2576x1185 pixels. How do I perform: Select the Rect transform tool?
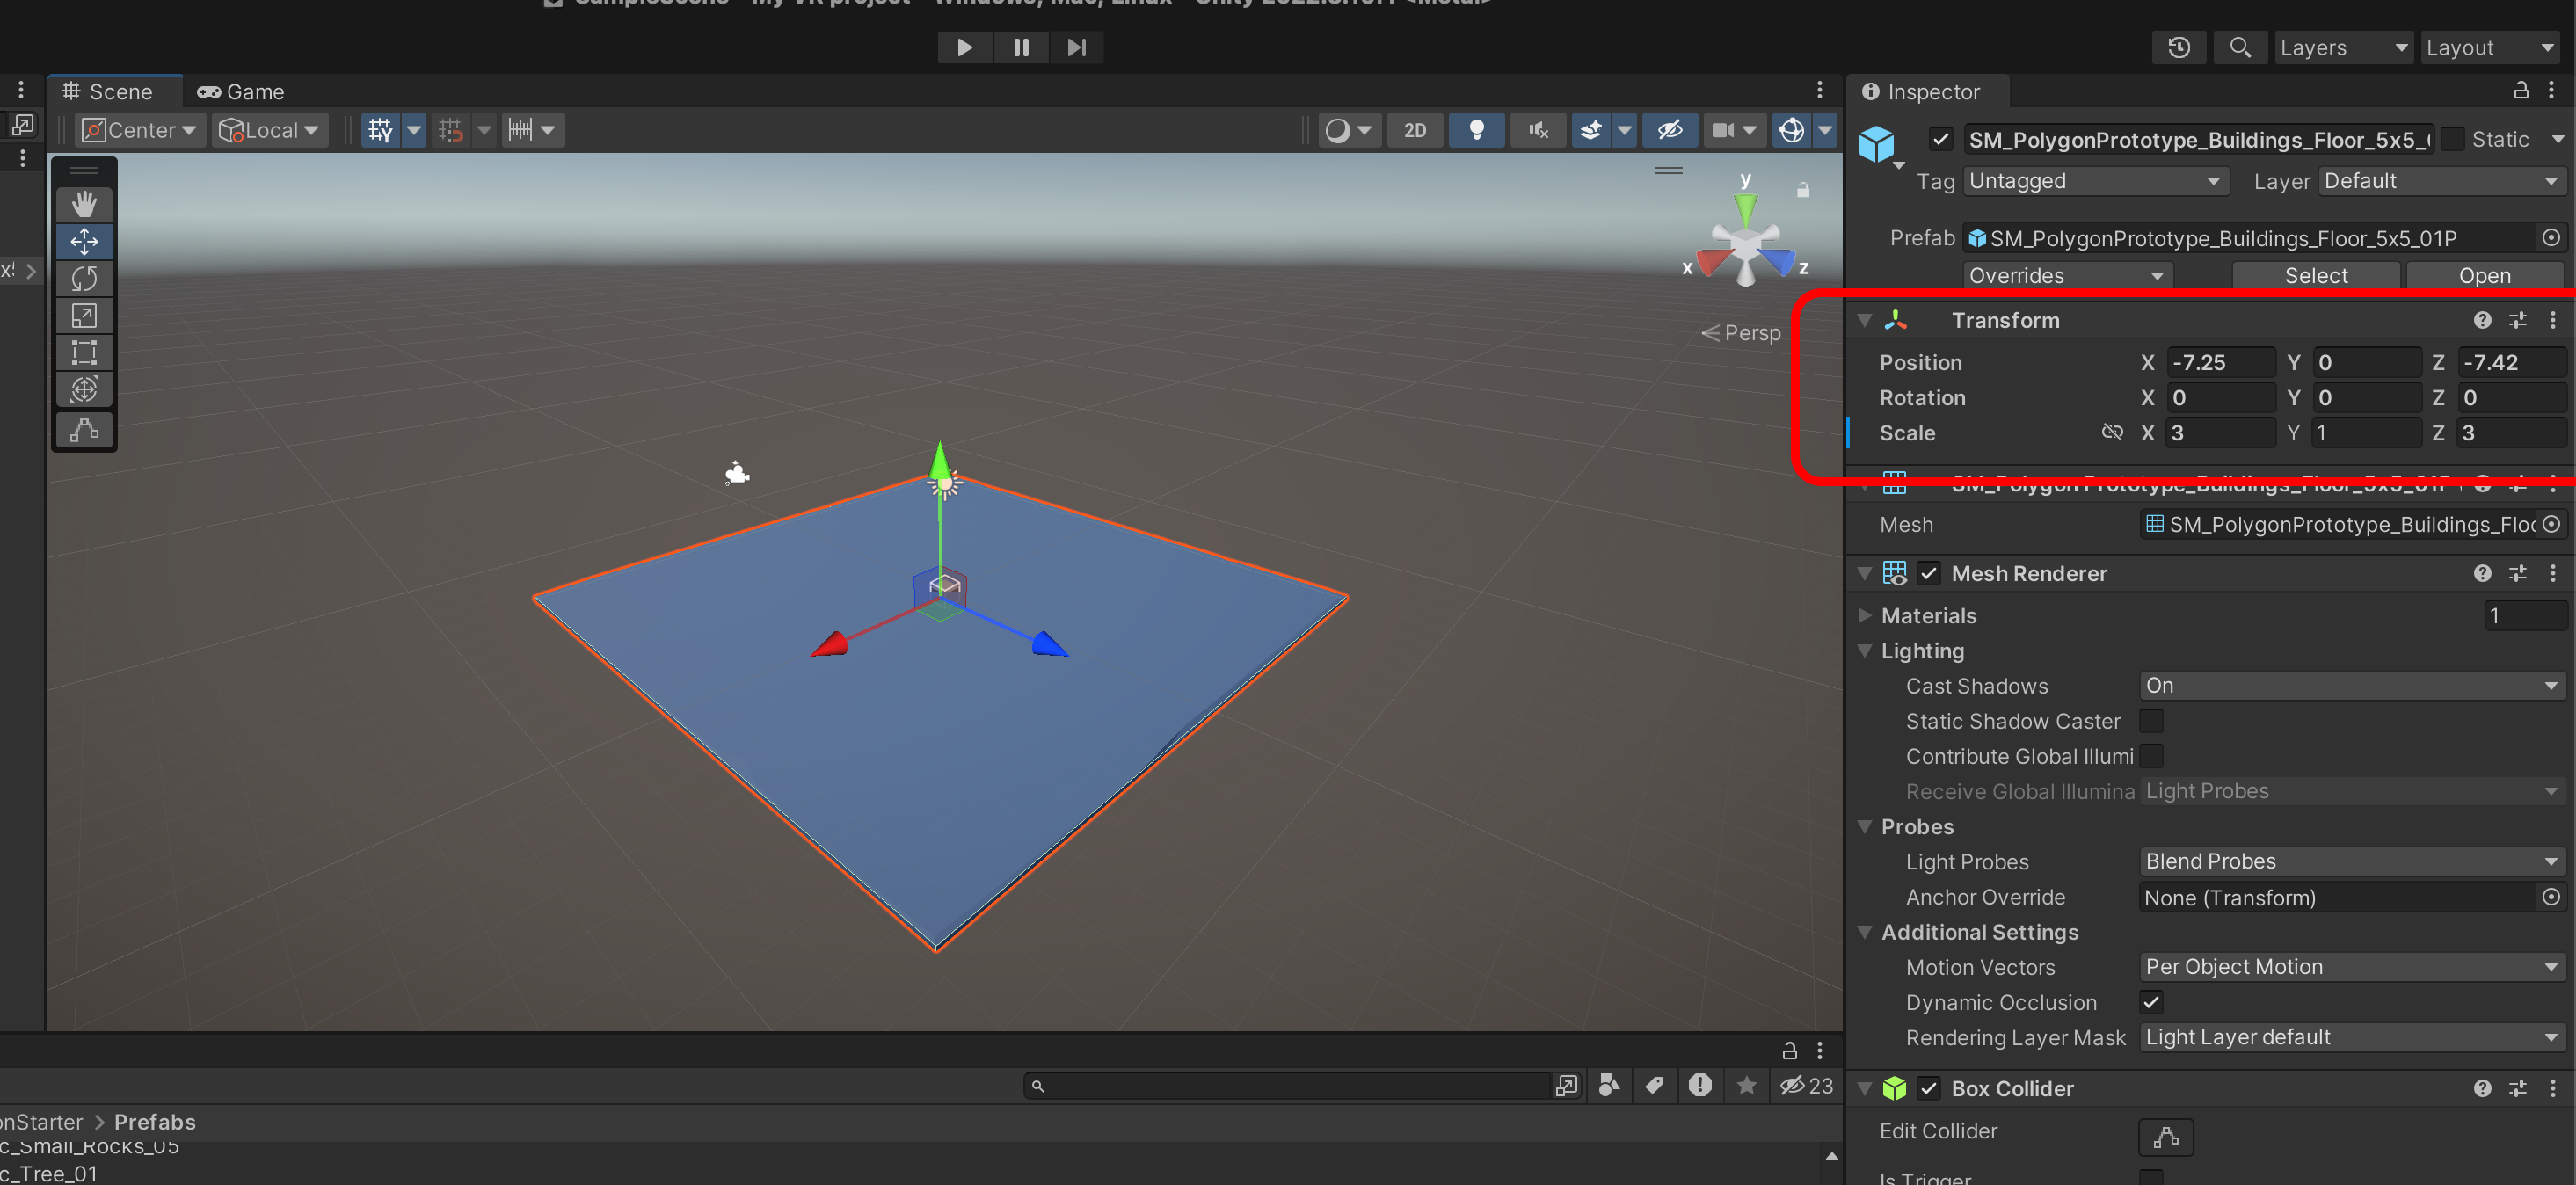pyautogui.click(x=84, y=353)
